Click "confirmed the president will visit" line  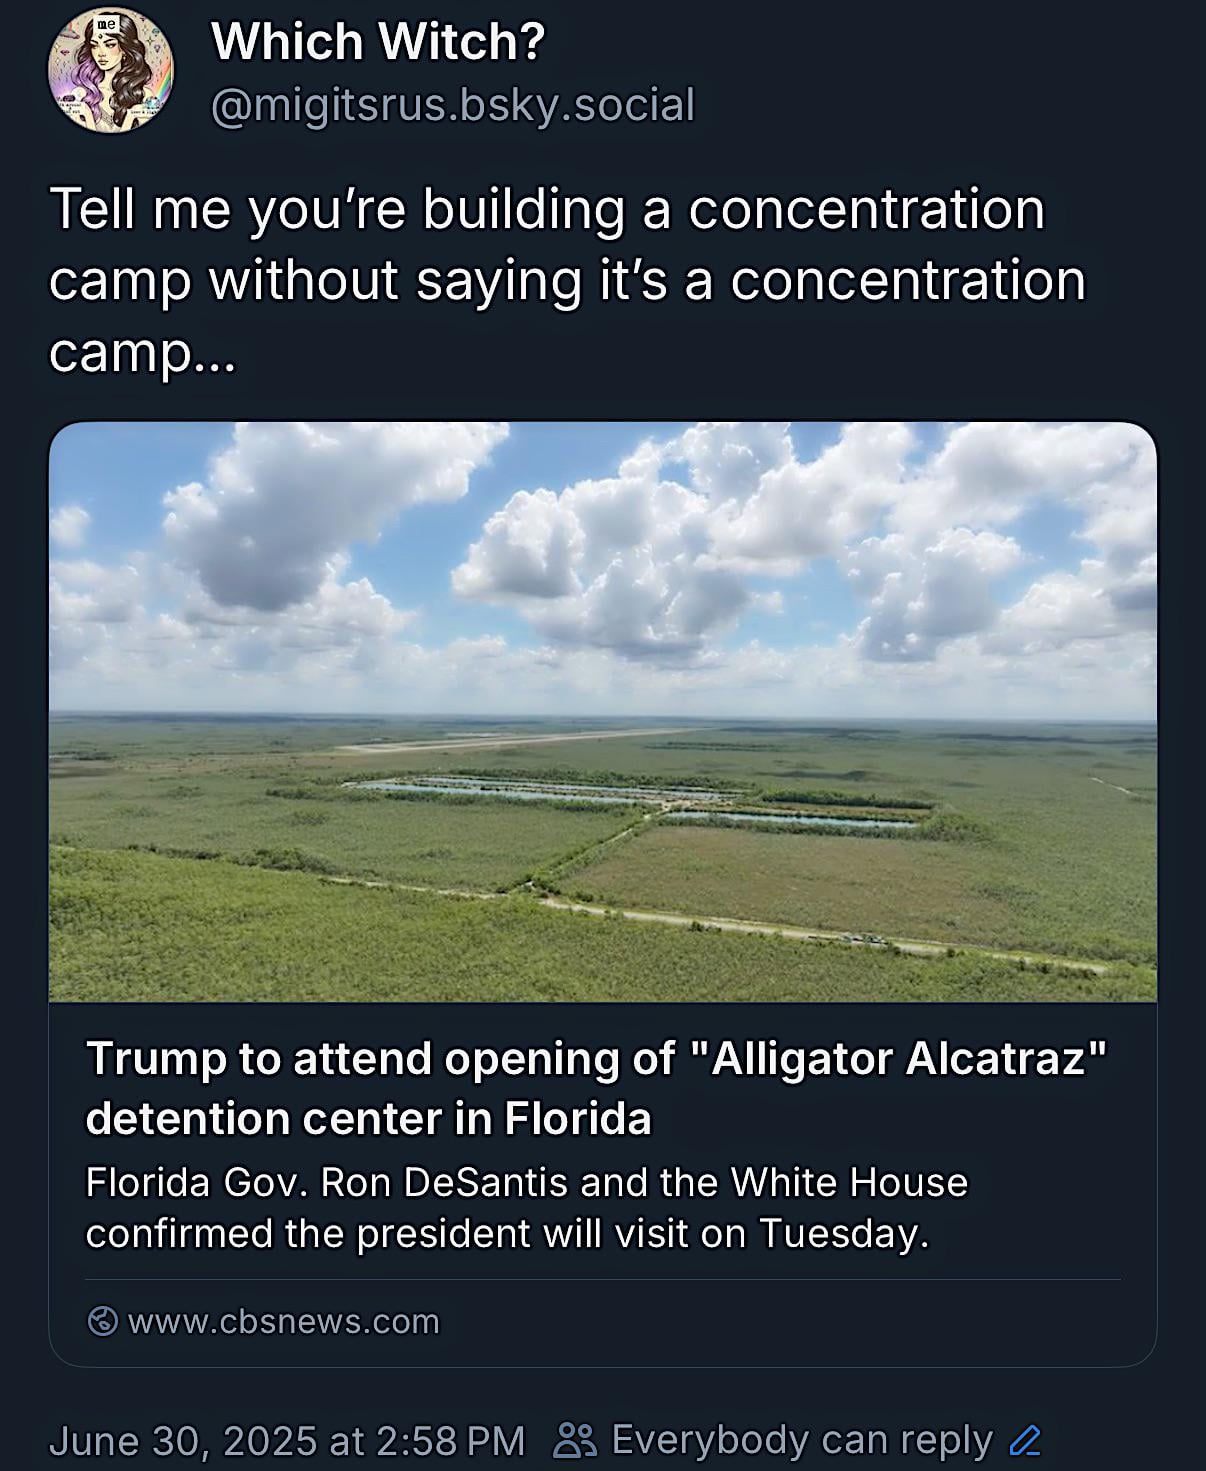(x=507, y=1234)
